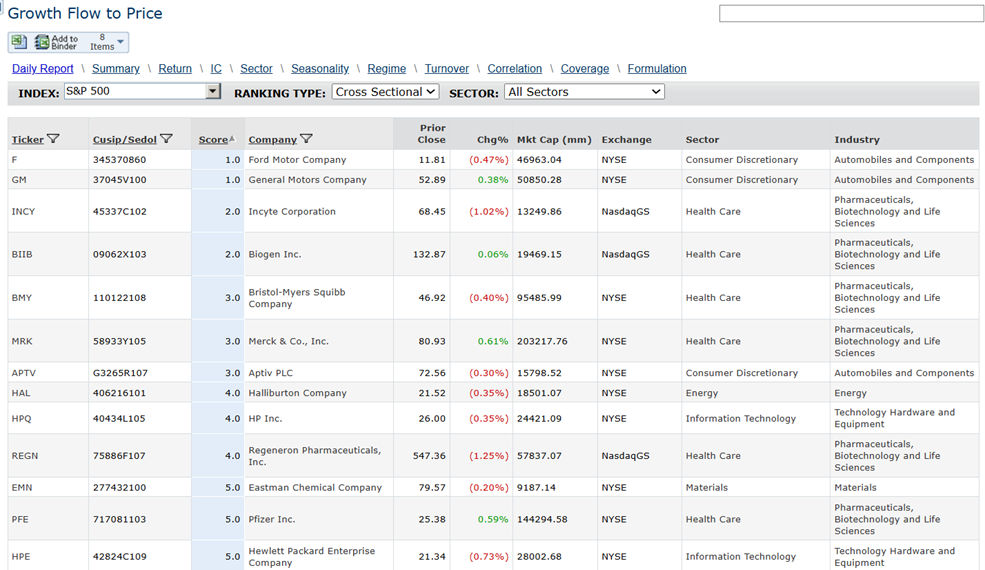Filter the Cusip/Sedol column funnel icon

click(166, 139)
